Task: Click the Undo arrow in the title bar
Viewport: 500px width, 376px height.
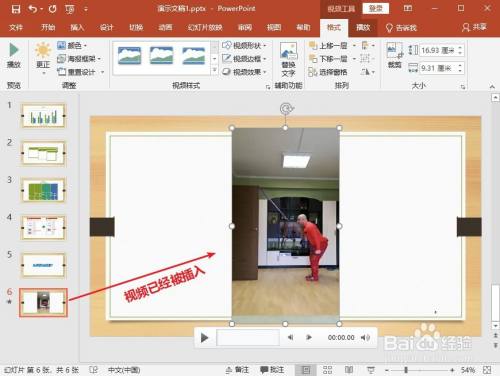Action: point(33,9)
